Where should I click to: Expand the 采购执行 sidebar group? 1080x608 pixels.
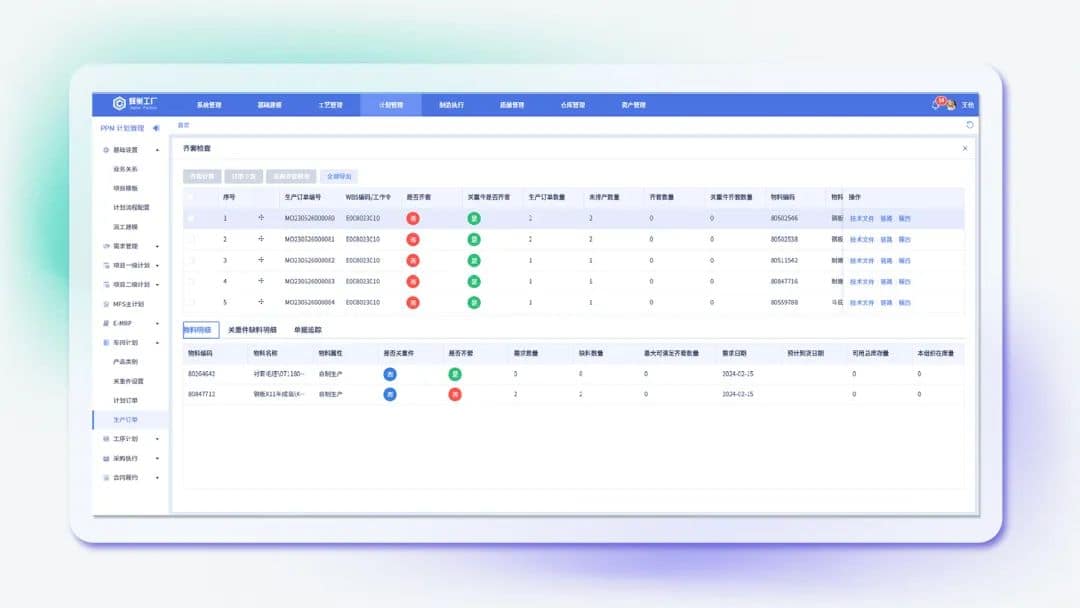[157, 458]
